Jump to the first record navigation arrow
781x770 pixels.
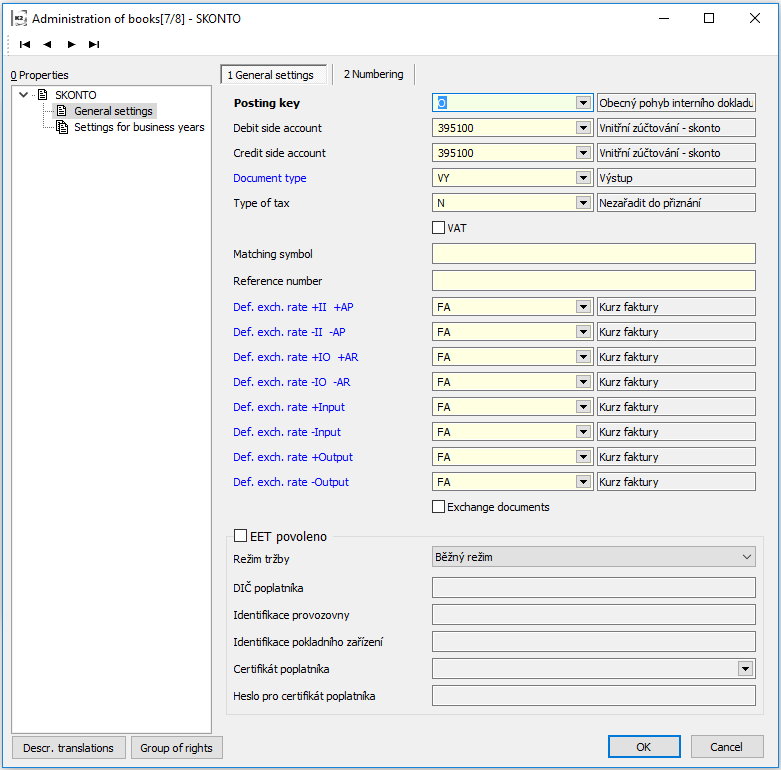point(24,44)
